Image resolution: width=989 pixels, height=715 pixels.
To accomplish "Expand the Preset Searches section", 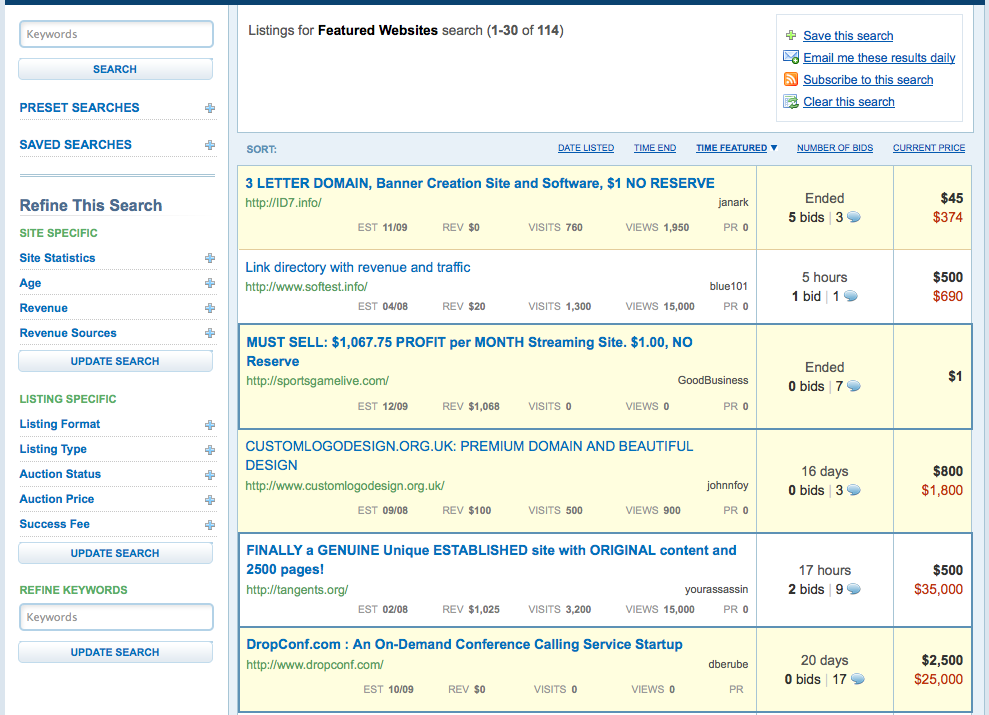I will [210, 108].
